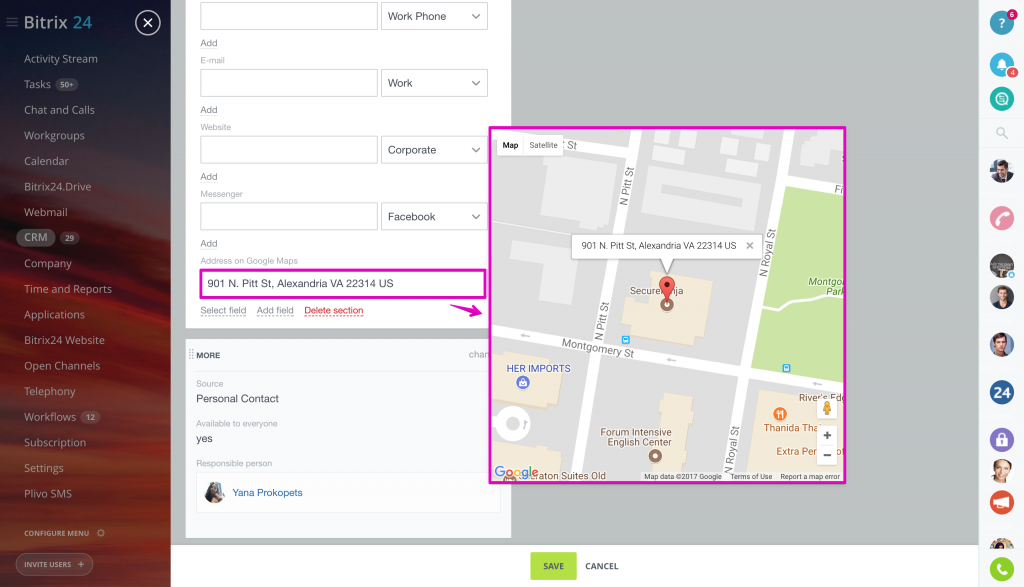Click Delete section link
The width and height of the screenshot is (1024, 587).
pyautogui.click(x=334, y=310)
